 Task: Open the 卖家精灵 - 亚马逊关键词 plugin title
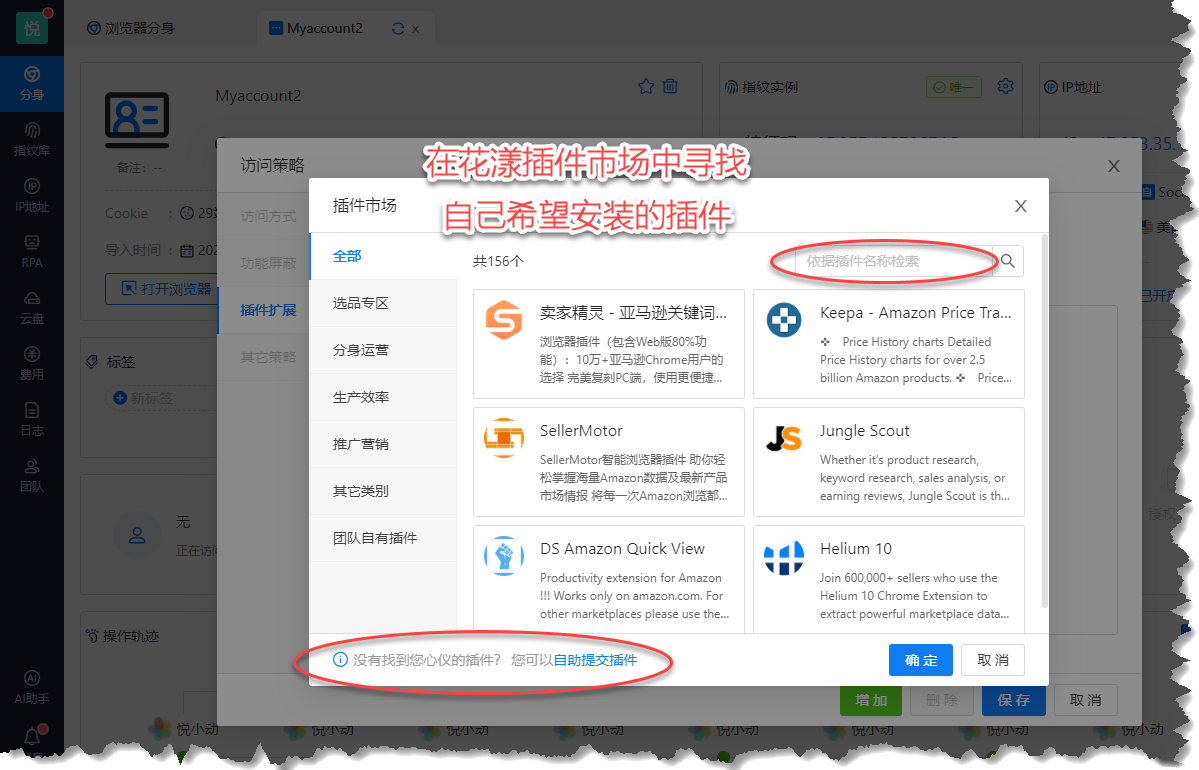(x=633, y=313)
